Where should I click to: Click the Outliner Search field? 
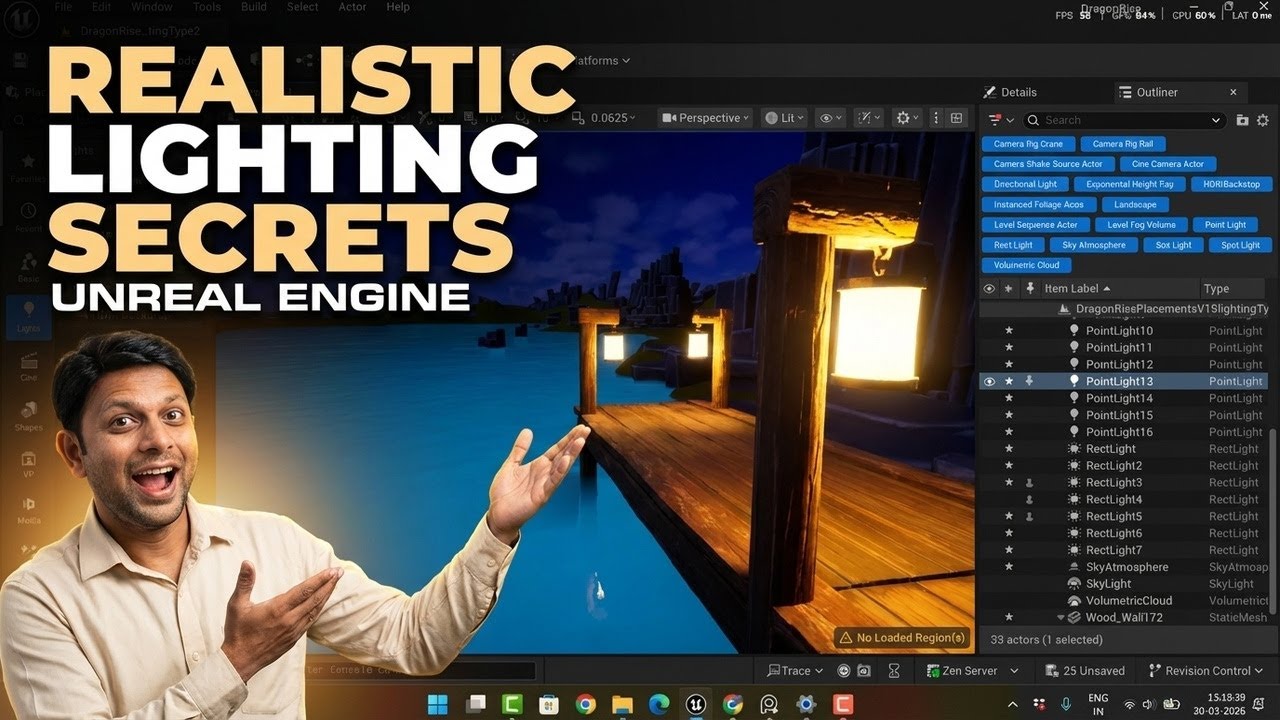tap(1125, 120)
